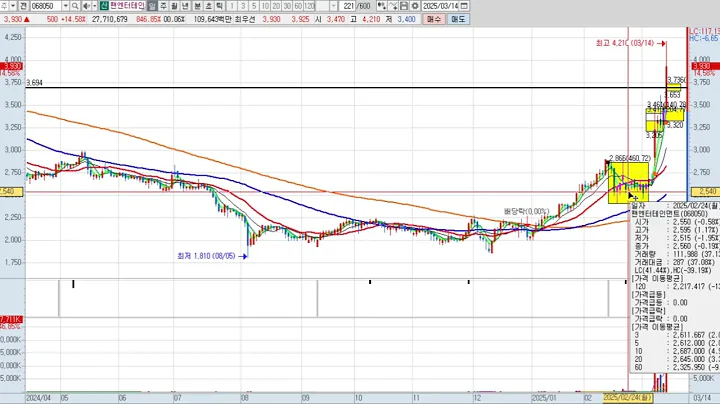The width and height of the screenshot is (720, 404).
Task: Select the 월 monthly period toggle
Action: point(174,6)
